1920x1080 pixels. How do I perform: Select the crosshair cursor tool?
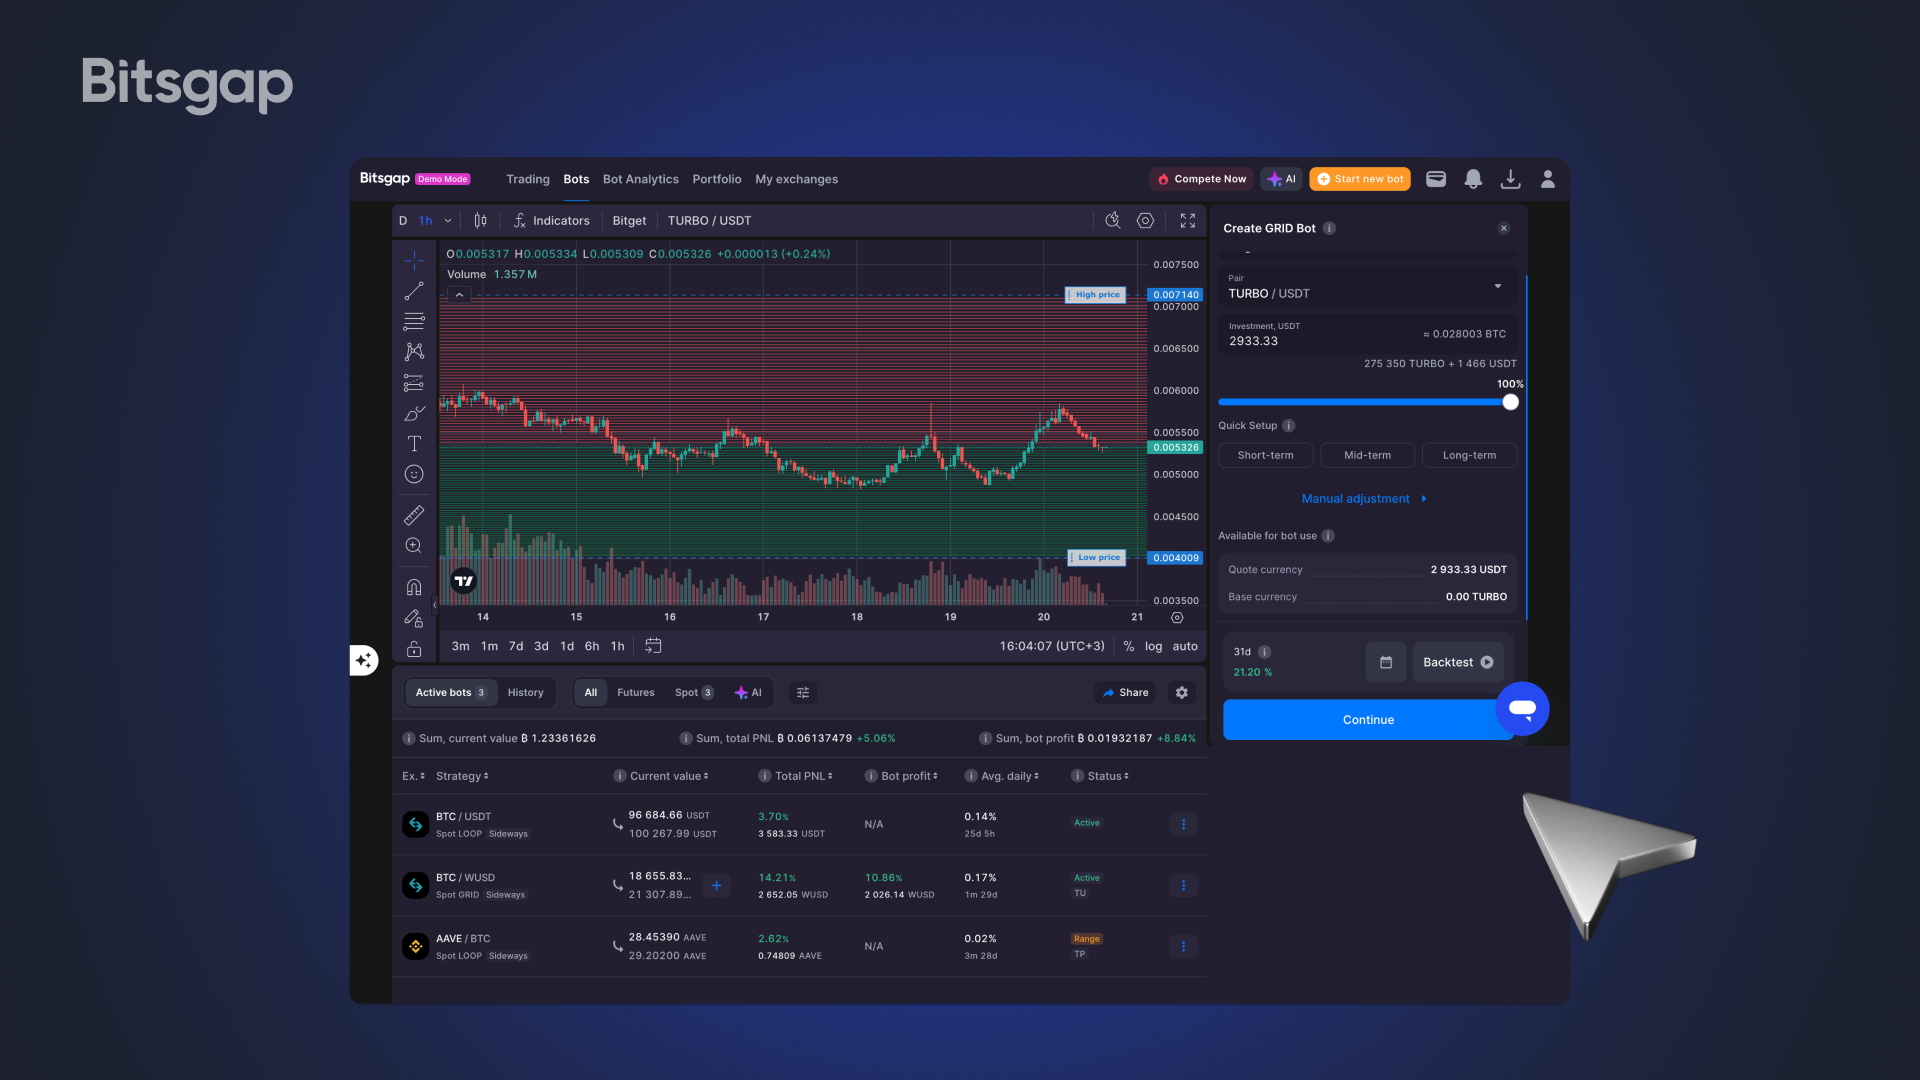(x=414, y=261)
